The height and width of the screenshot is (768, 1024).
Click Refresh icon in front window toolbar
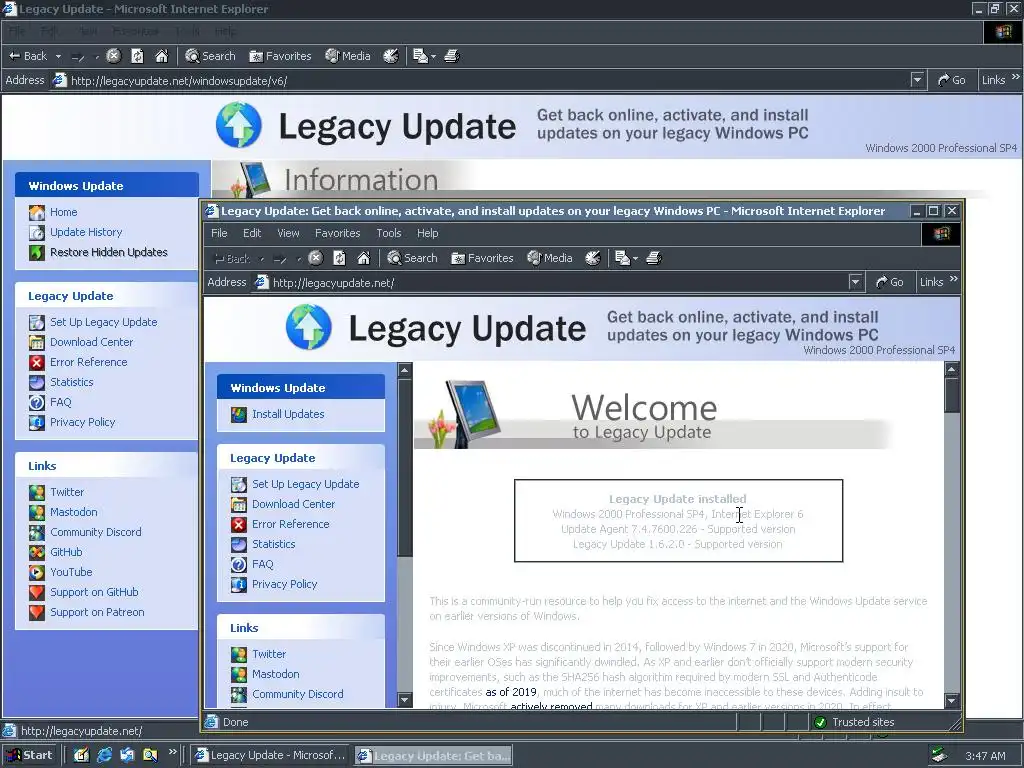tap(340, 258)
